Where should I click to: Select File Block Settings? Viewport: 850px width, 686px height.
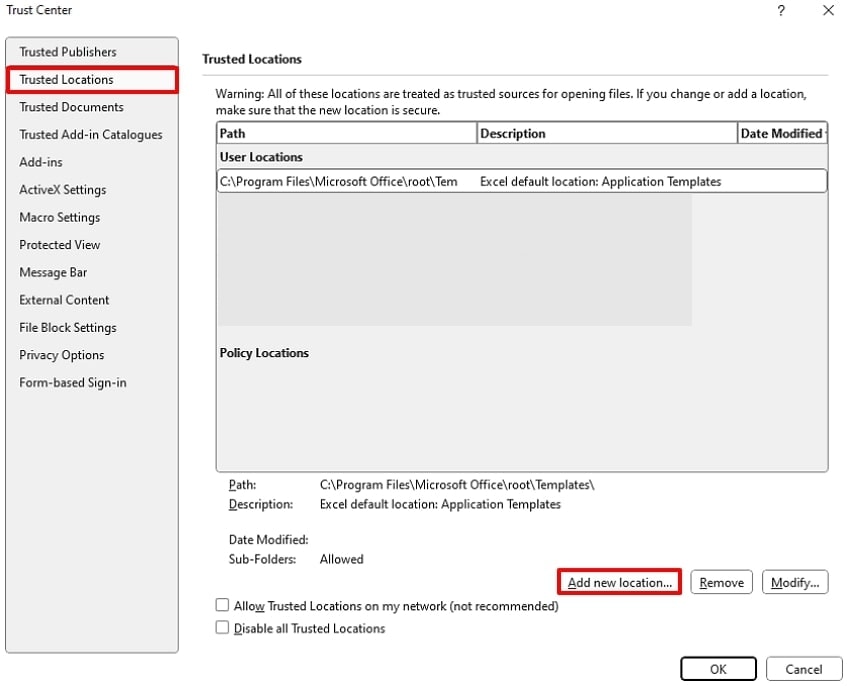[68, 328]
